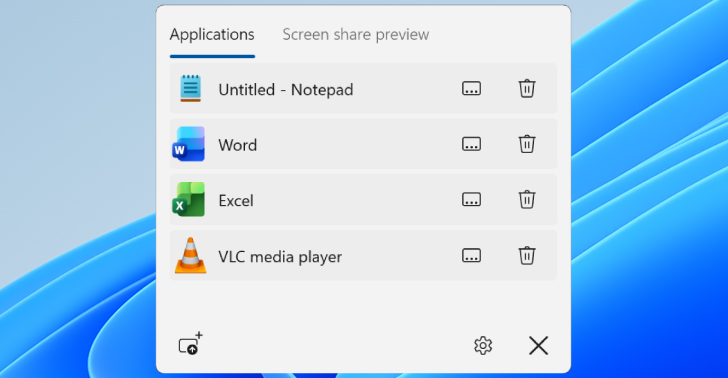Open settings with the gear icon
Screen dimensions: 728x378
pos(483,345)
